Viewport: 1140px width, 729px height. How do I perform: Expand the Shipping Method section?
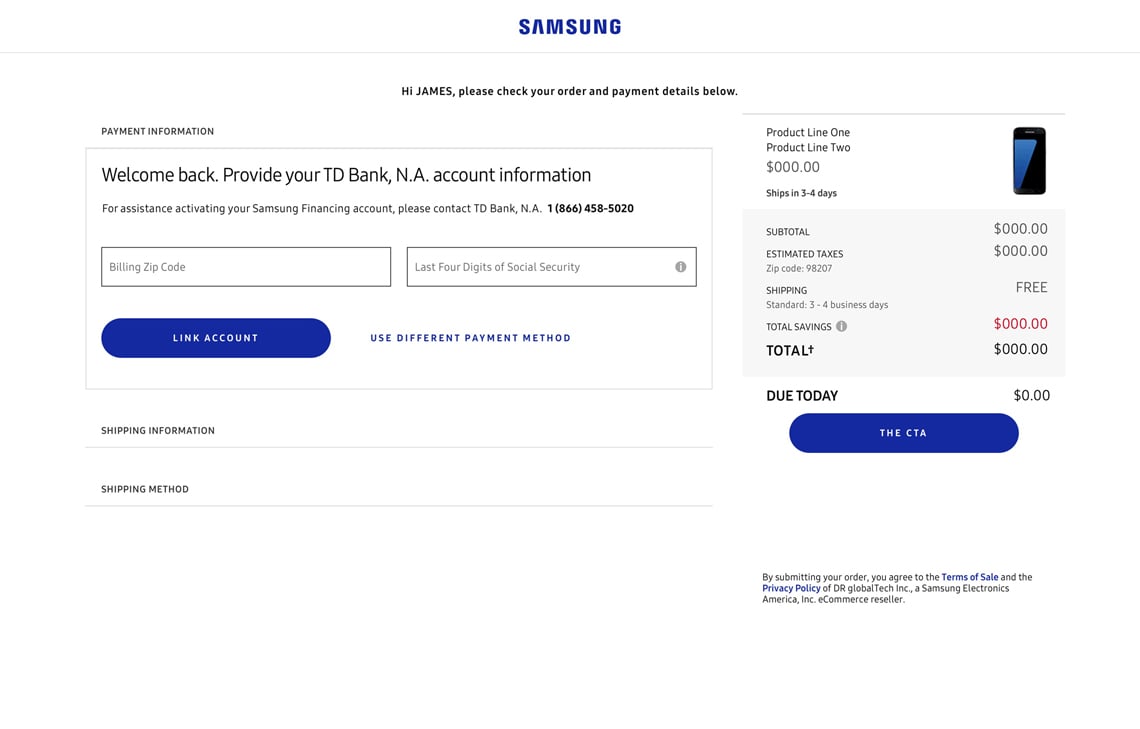click(145, 490)
